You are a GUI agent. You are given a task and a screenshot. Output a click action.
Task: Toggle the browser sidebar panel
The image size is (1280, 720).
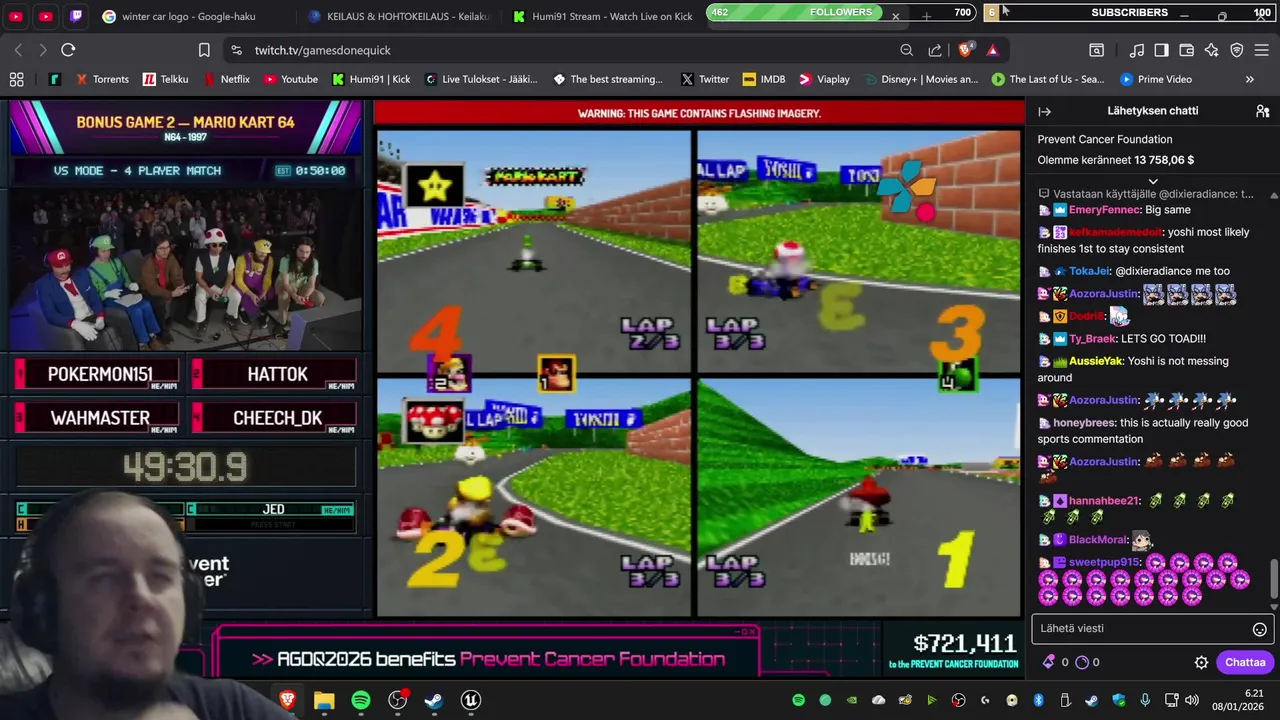coord(1161,50)
